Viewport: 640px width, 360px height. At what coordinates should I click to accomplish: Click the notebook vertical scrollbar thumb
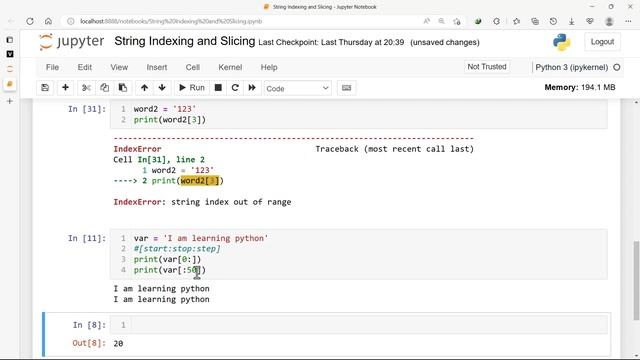636,281
